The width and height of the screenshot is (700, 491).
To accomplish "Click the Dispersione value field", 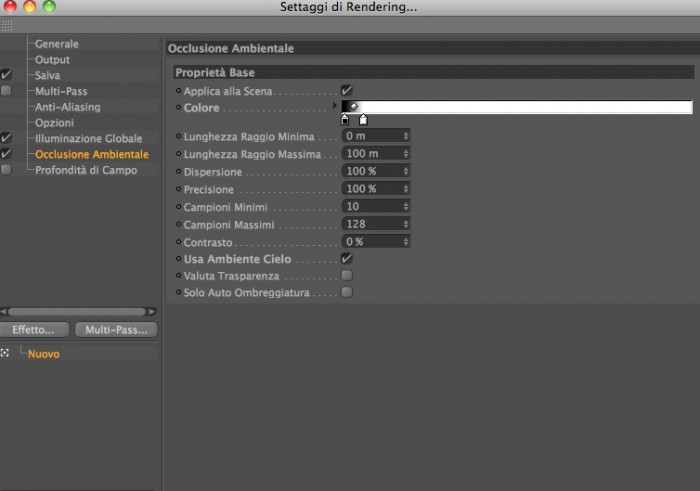I will [x=376, y=171].
